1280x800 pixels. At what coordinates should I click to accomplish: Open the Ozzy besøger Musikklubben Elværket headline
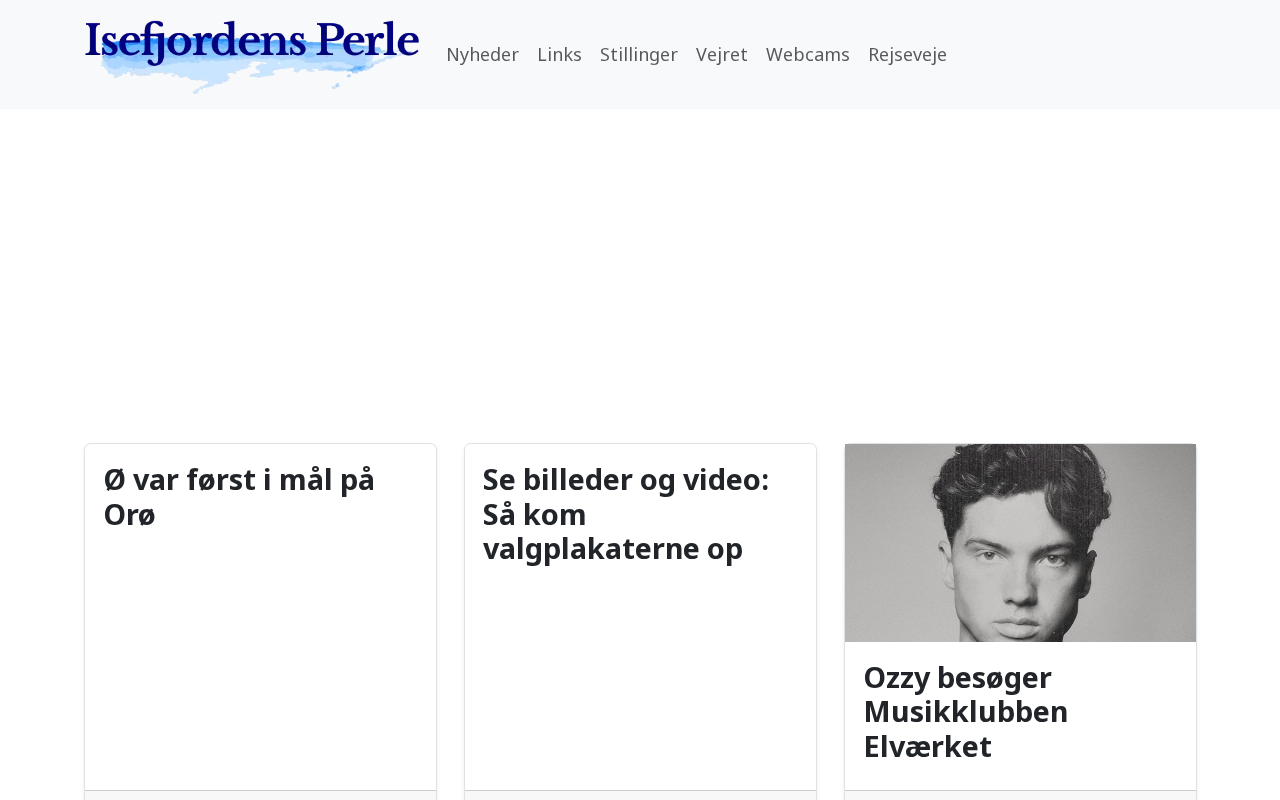point(965,712)
